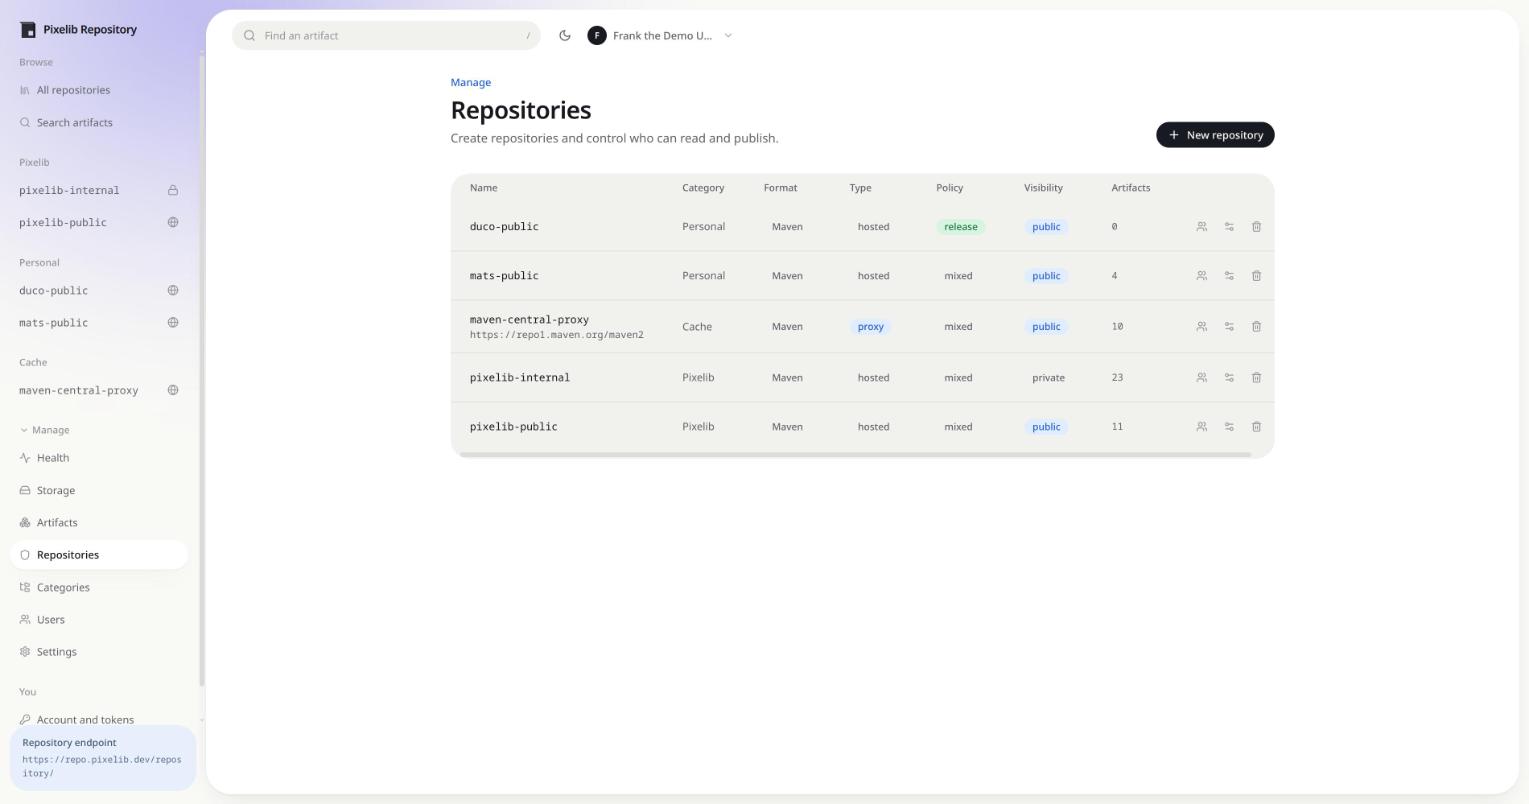Click the Manage breadcrumb link
1529x804 pixels.
[x=471, y=82]
